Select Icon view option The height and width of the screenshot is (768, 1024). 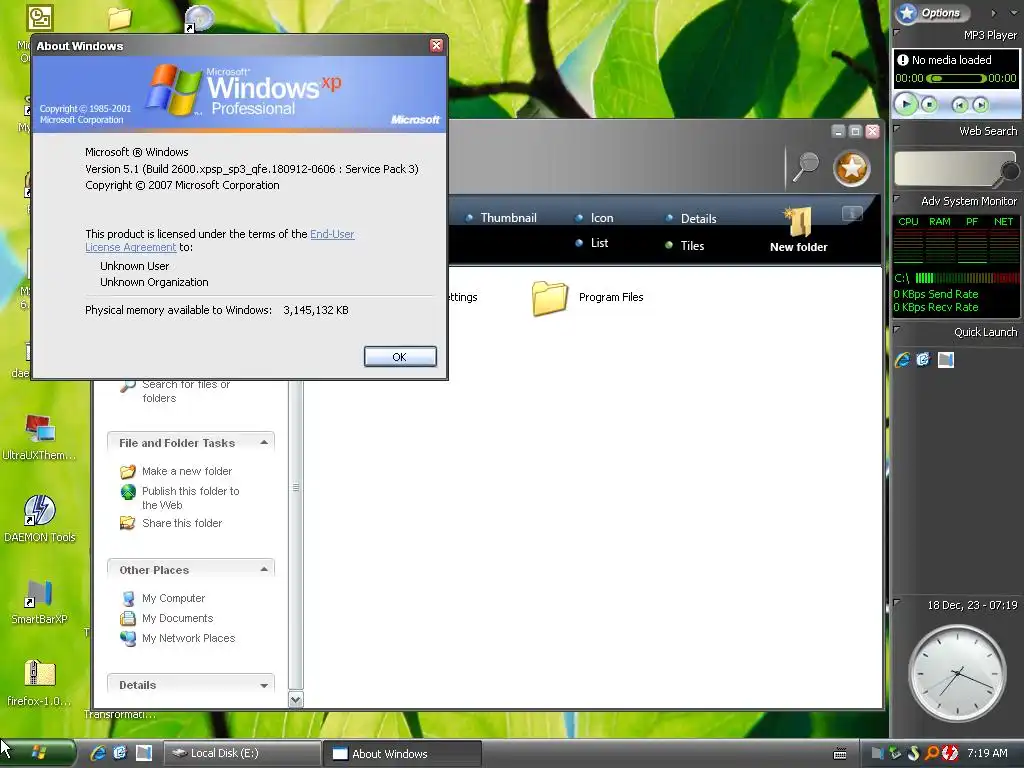pos(594,217)
